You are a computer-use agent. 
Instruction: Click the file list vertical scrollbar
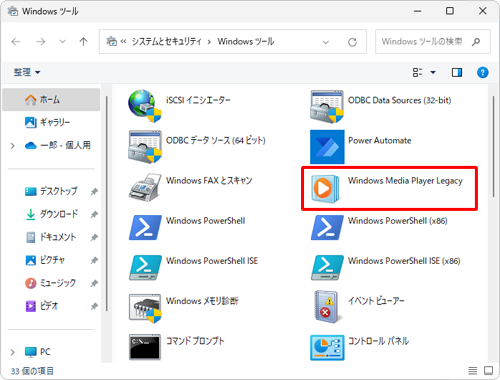[x=494, y=147]
